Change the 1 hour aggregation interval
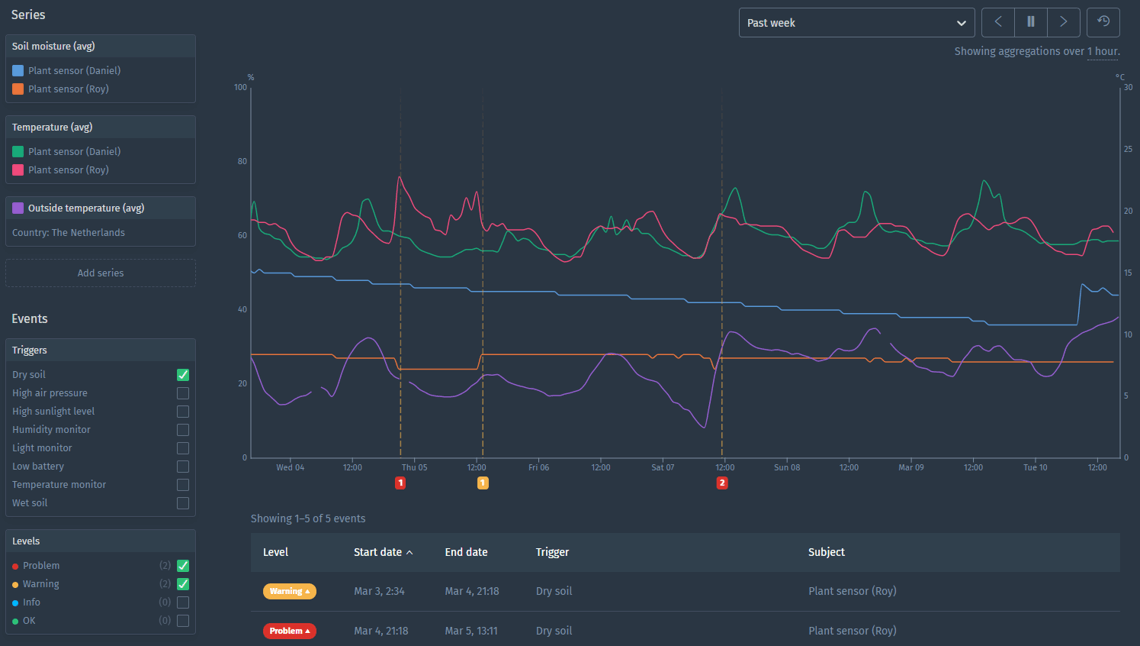The width and height of the screenshot is (1140, 646). (x=1103, y=52)
